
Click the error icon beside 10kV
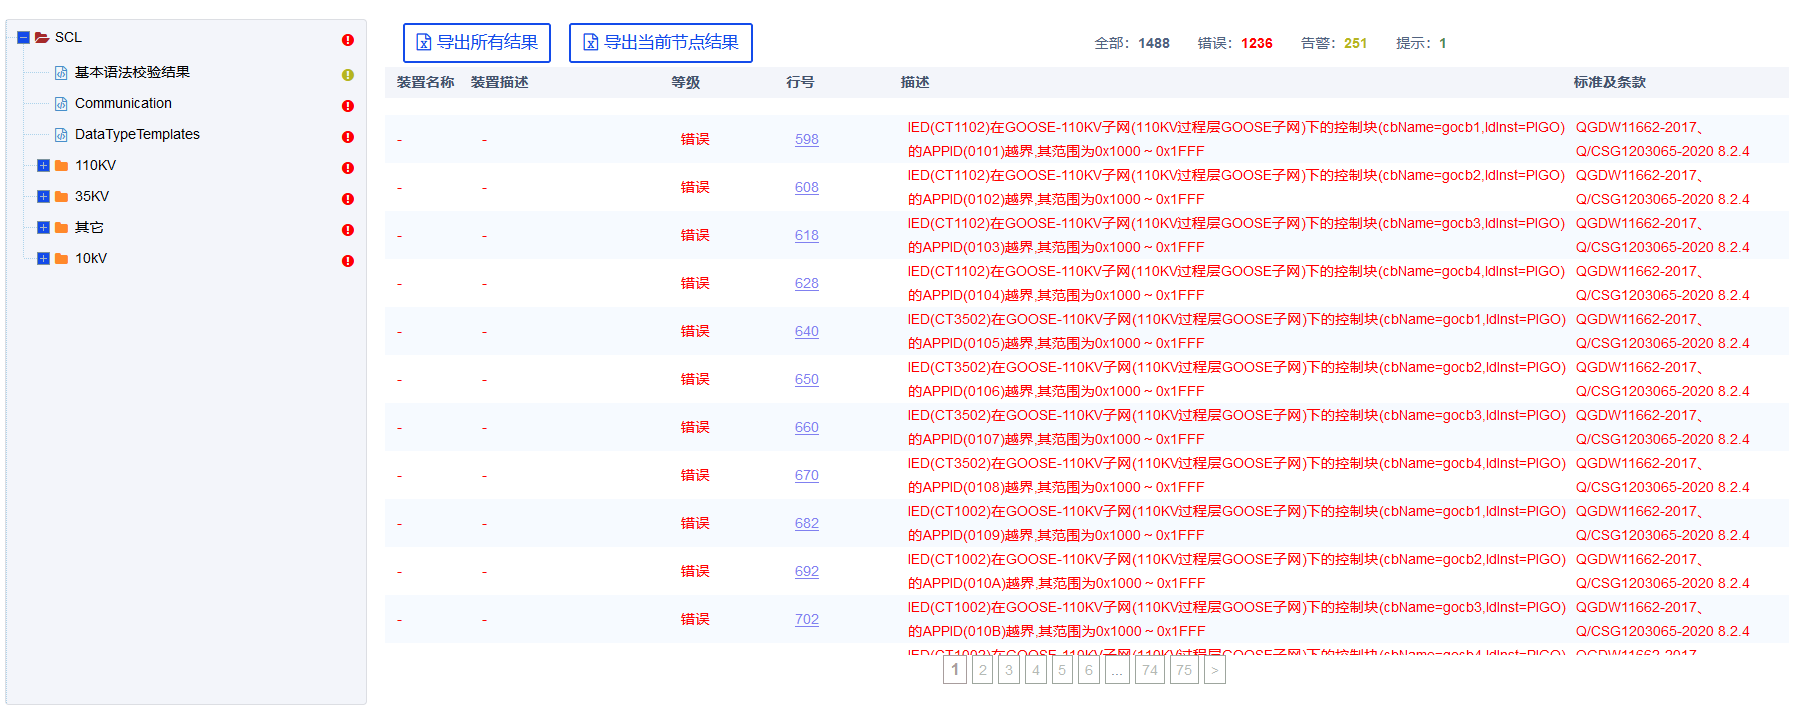point(348,261)
